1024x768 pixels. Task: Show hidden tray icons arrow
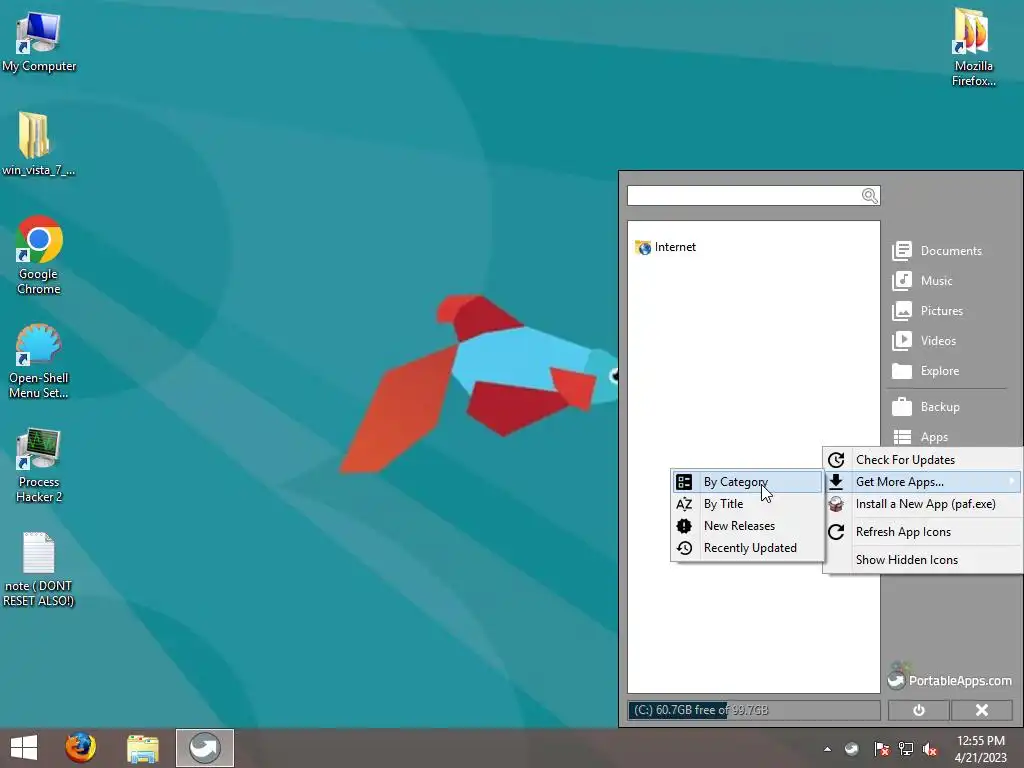(x=827, y=749)
